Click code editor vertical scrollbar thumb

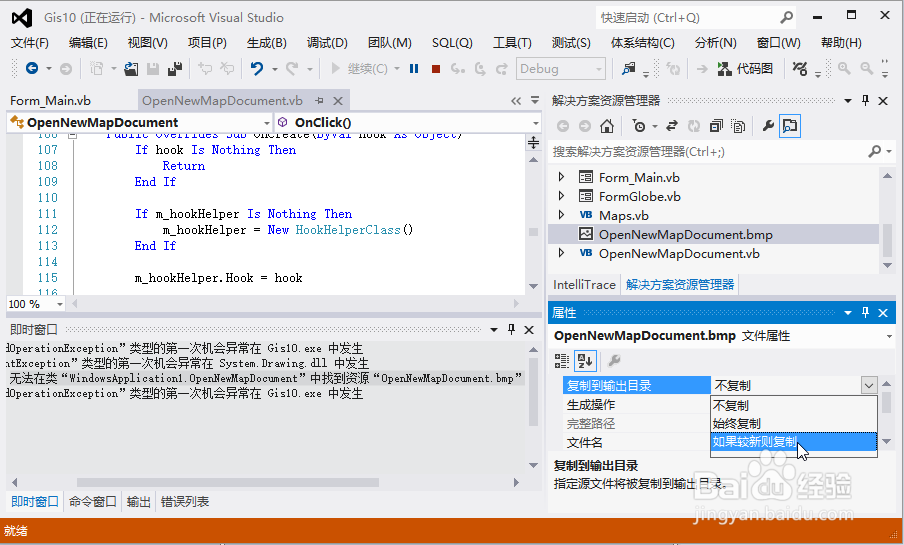pyautogui.click(x=533, y=232)
